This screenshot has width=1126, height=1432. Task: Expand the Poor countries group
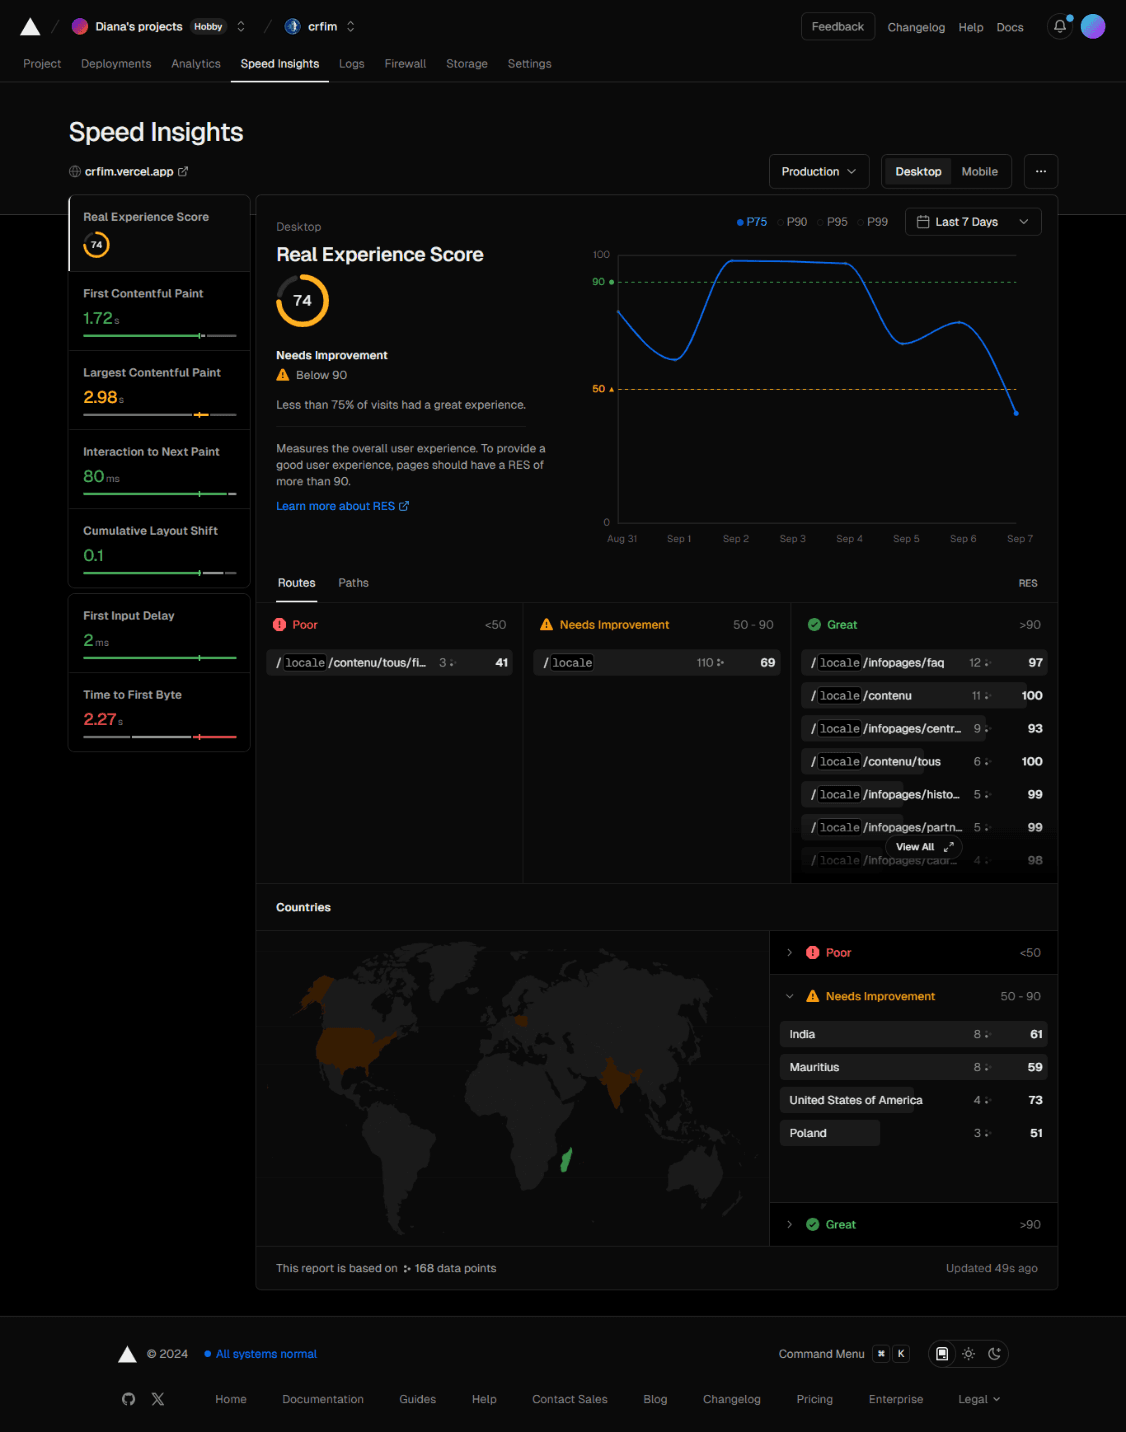pos(914,953)
